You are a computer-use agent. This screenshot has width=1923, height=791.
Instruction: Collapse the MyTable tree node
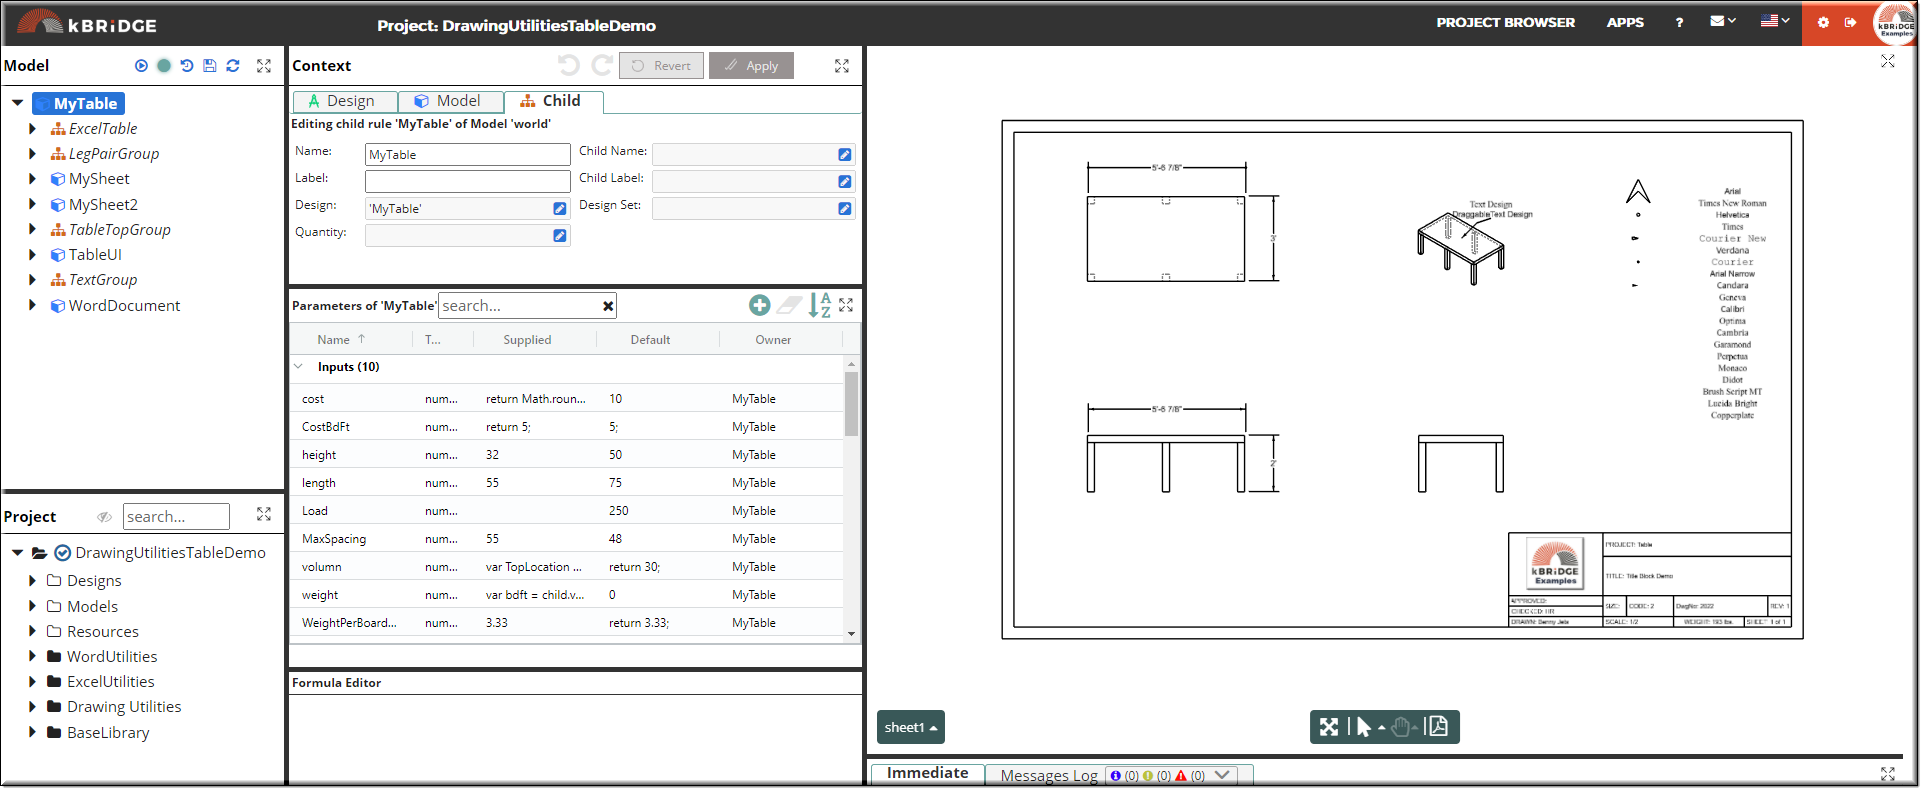click(17, 103)
